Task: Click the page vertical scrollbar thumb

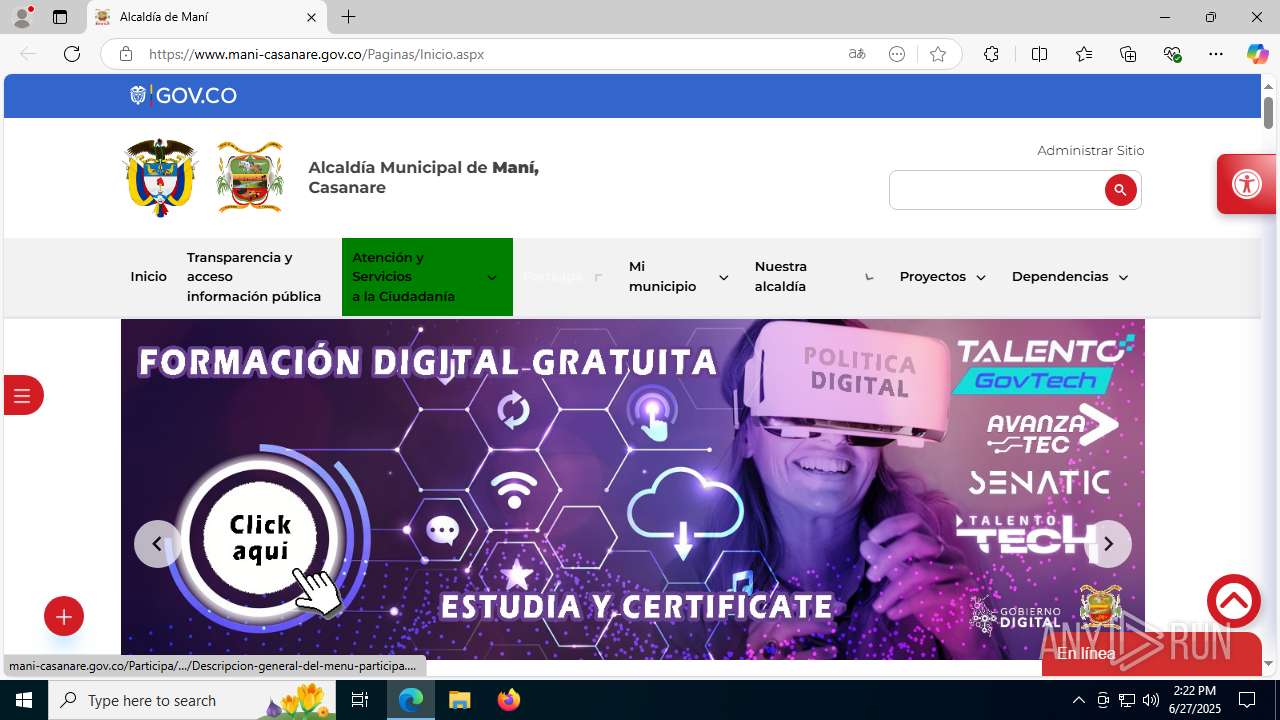Action: point(1269,113)
